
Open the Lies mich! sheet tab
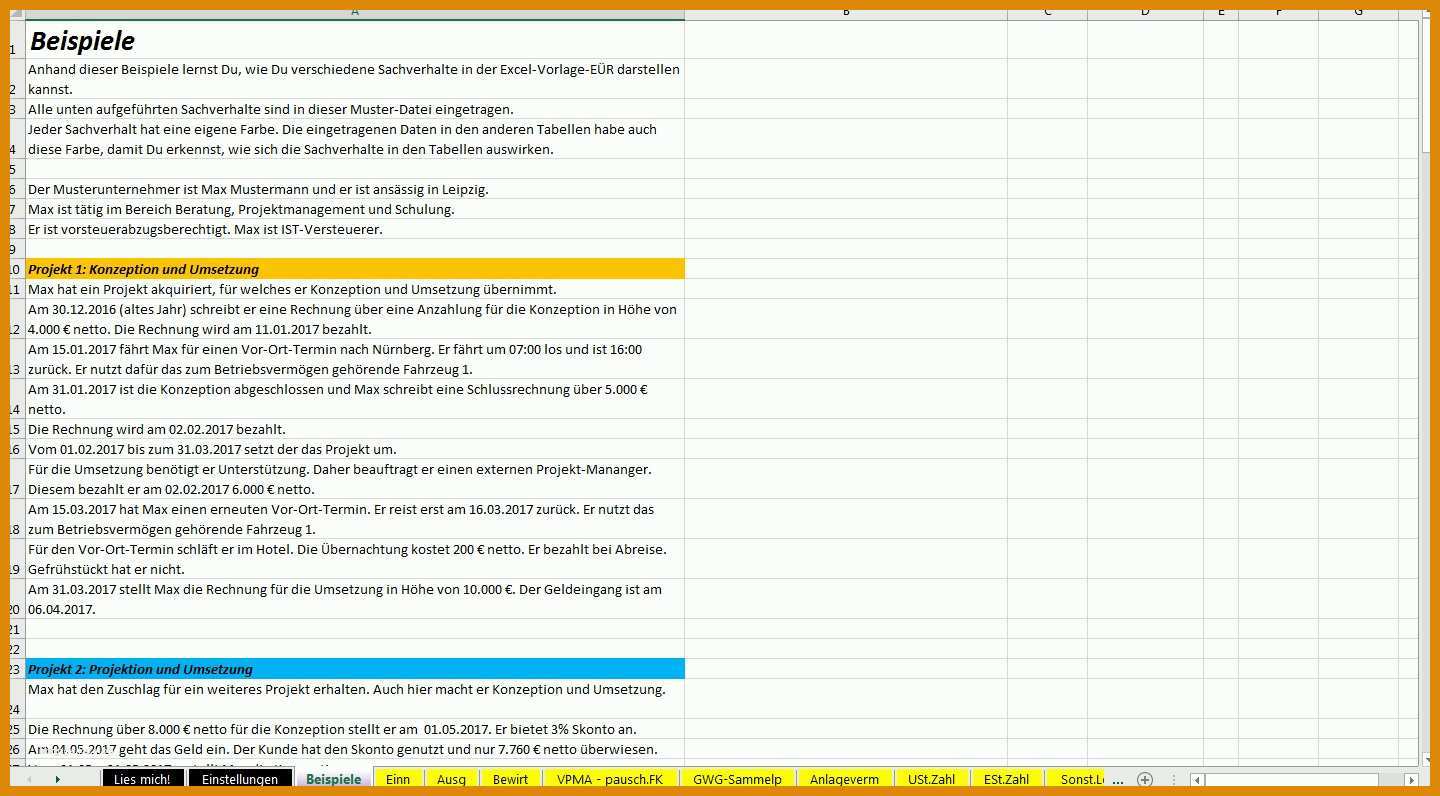(x=142, y=779)
